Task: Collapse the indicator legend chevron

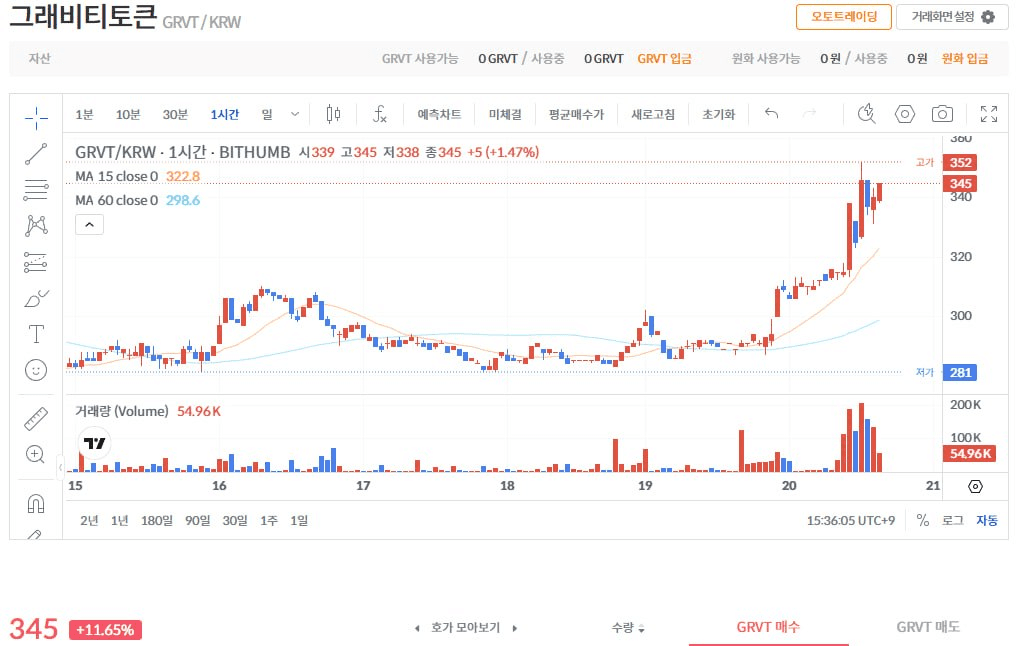Action: pyautogui.click(x=89, y=224)
